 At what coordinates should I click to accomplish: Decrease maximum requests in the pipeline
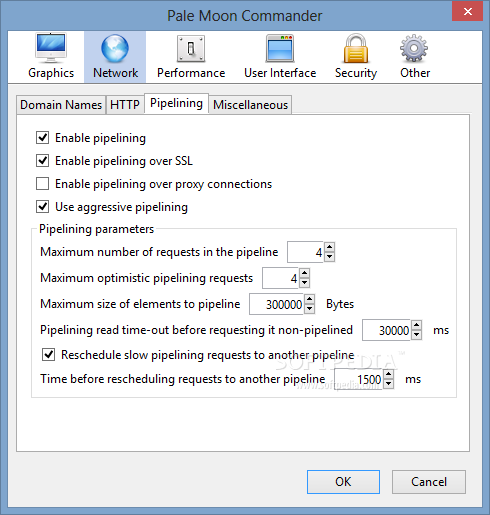click(329, 257)
